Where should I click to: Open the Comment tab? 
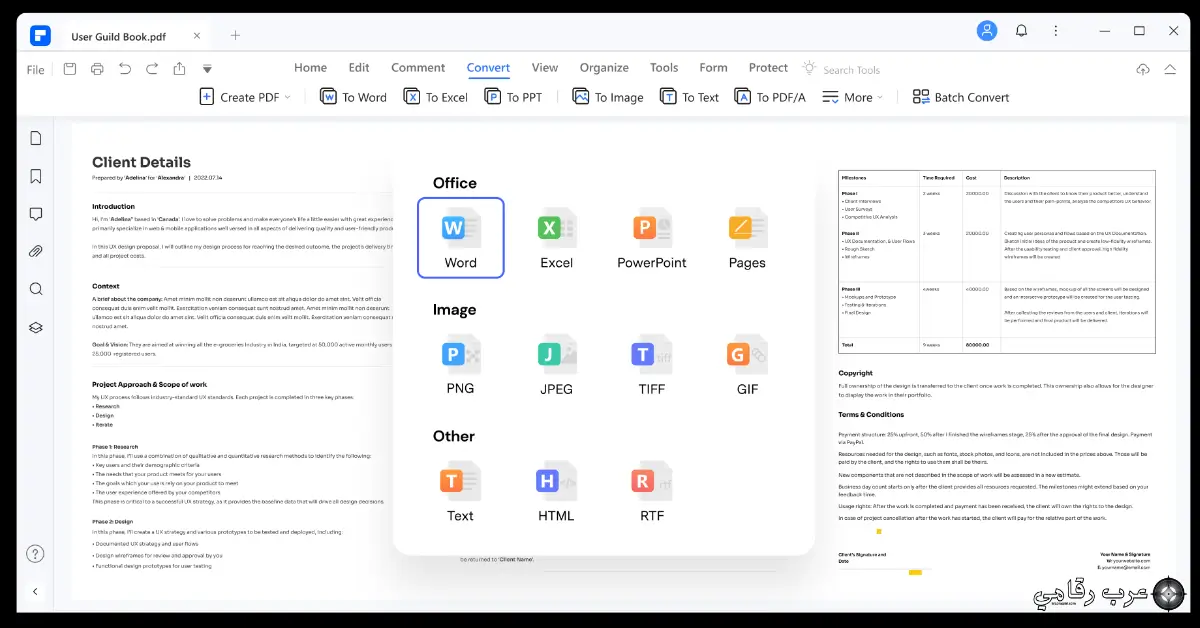pos(418,68)
